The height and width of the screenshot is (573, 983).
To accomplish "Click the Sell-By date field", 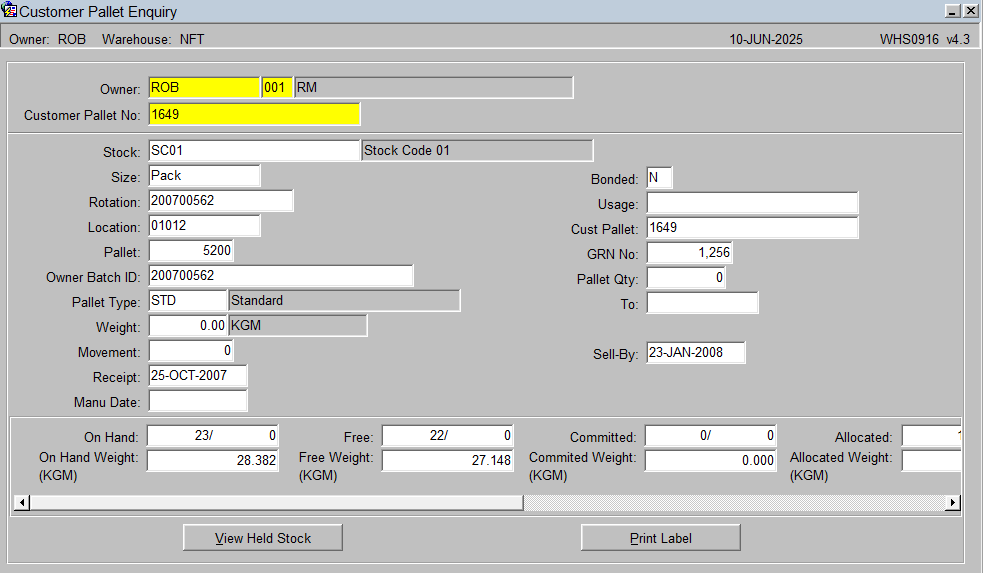I will pyautogui.click(x=696, y=352).
